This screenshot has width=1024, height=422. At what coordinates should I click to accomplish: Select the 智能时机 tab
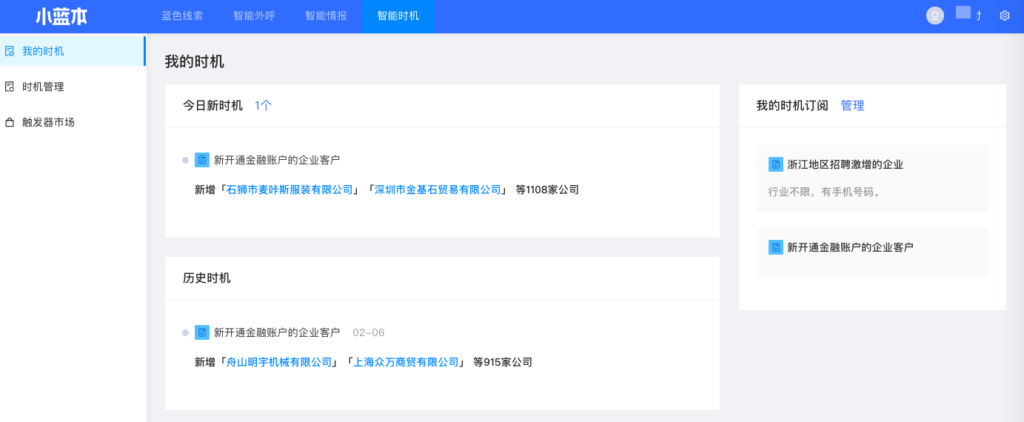point(398,16)
